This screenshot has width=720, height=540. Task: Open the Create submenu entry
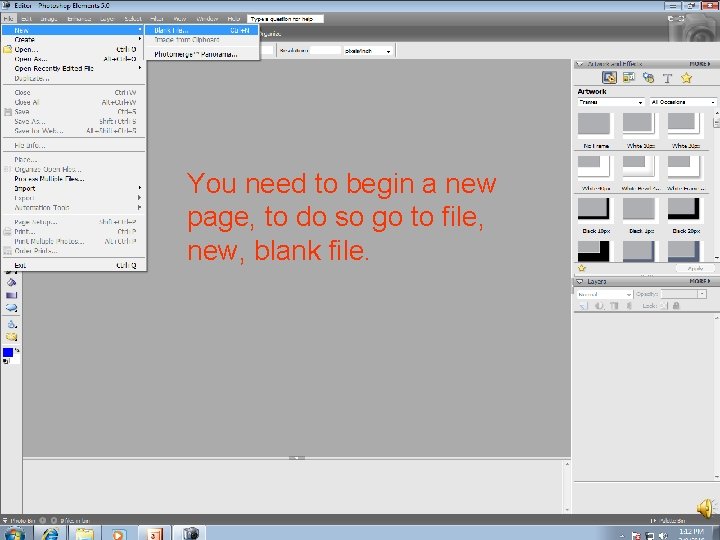(73, 40)
